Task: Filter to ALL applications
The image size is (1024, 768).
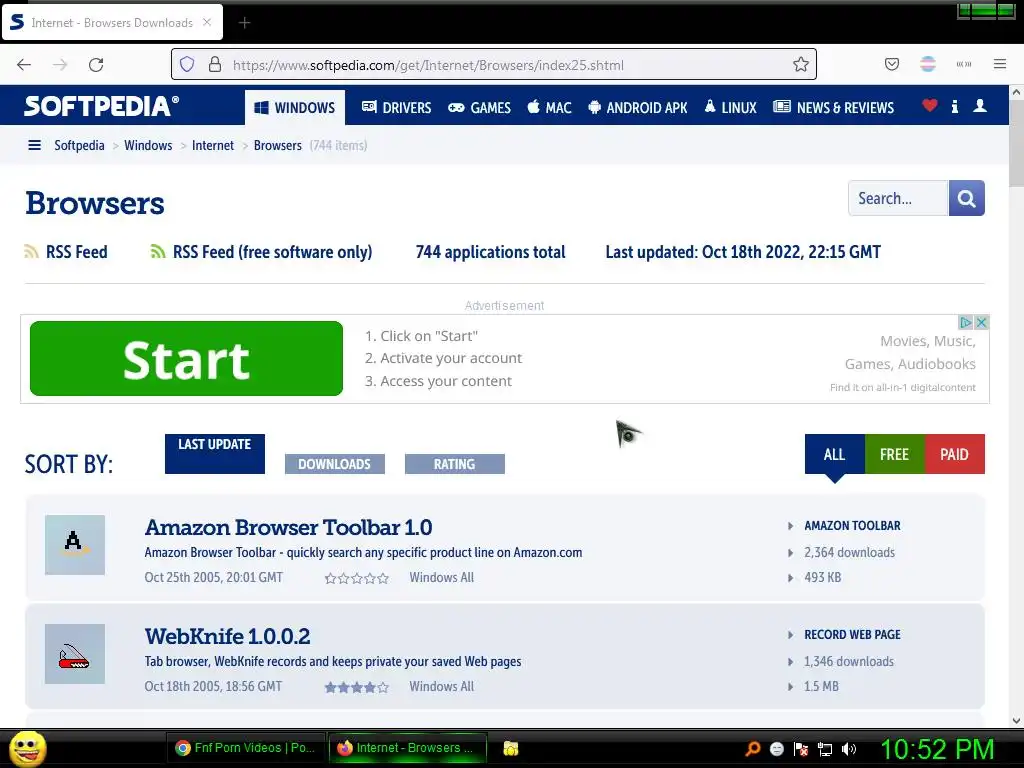Action: pyautogui.click(x=835, y=455)
